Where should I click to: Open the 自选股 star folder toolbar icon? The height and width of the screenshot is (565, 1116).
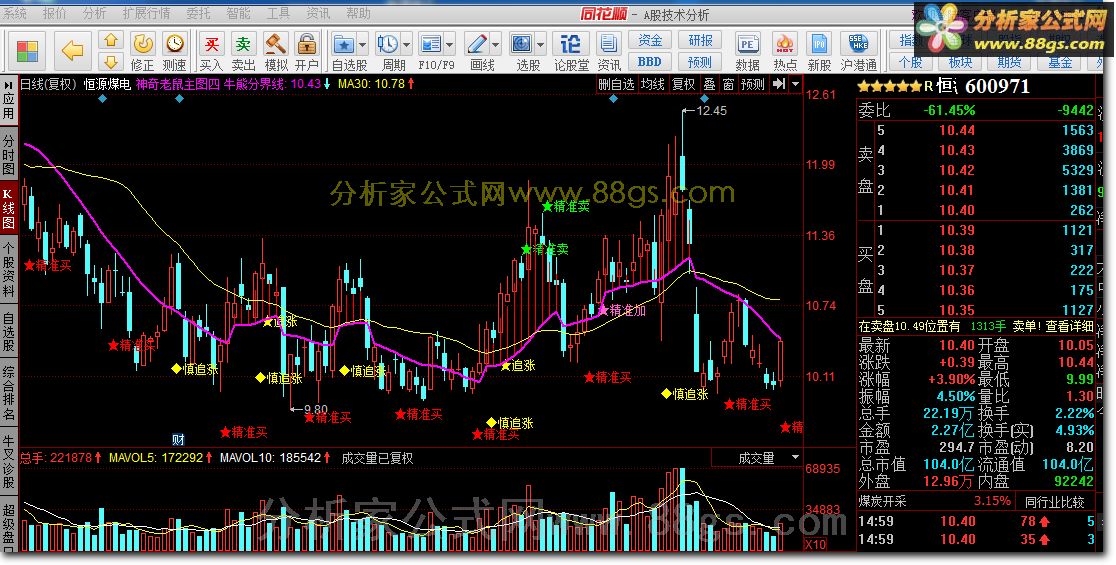click(344, 44)
